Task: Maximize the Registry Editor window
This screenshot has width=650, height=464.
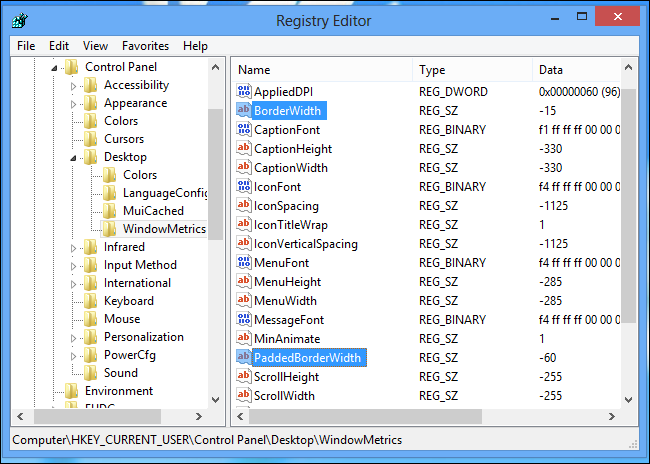Action: [x=582, y=17]
